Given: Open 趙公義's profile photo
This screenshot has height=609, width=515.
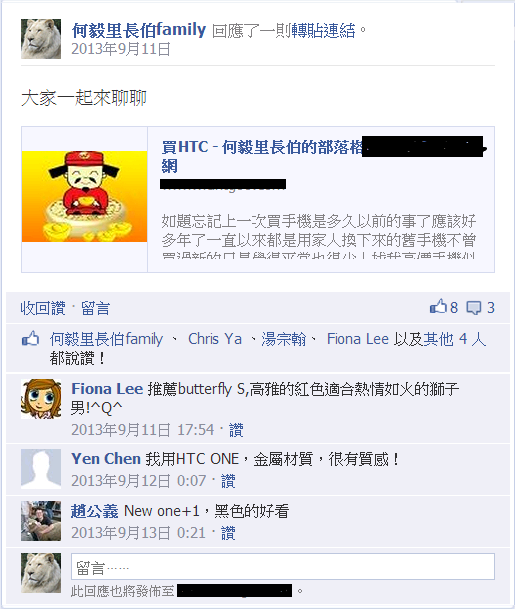Looking at the screenshot, I should (x=41, y=521).
